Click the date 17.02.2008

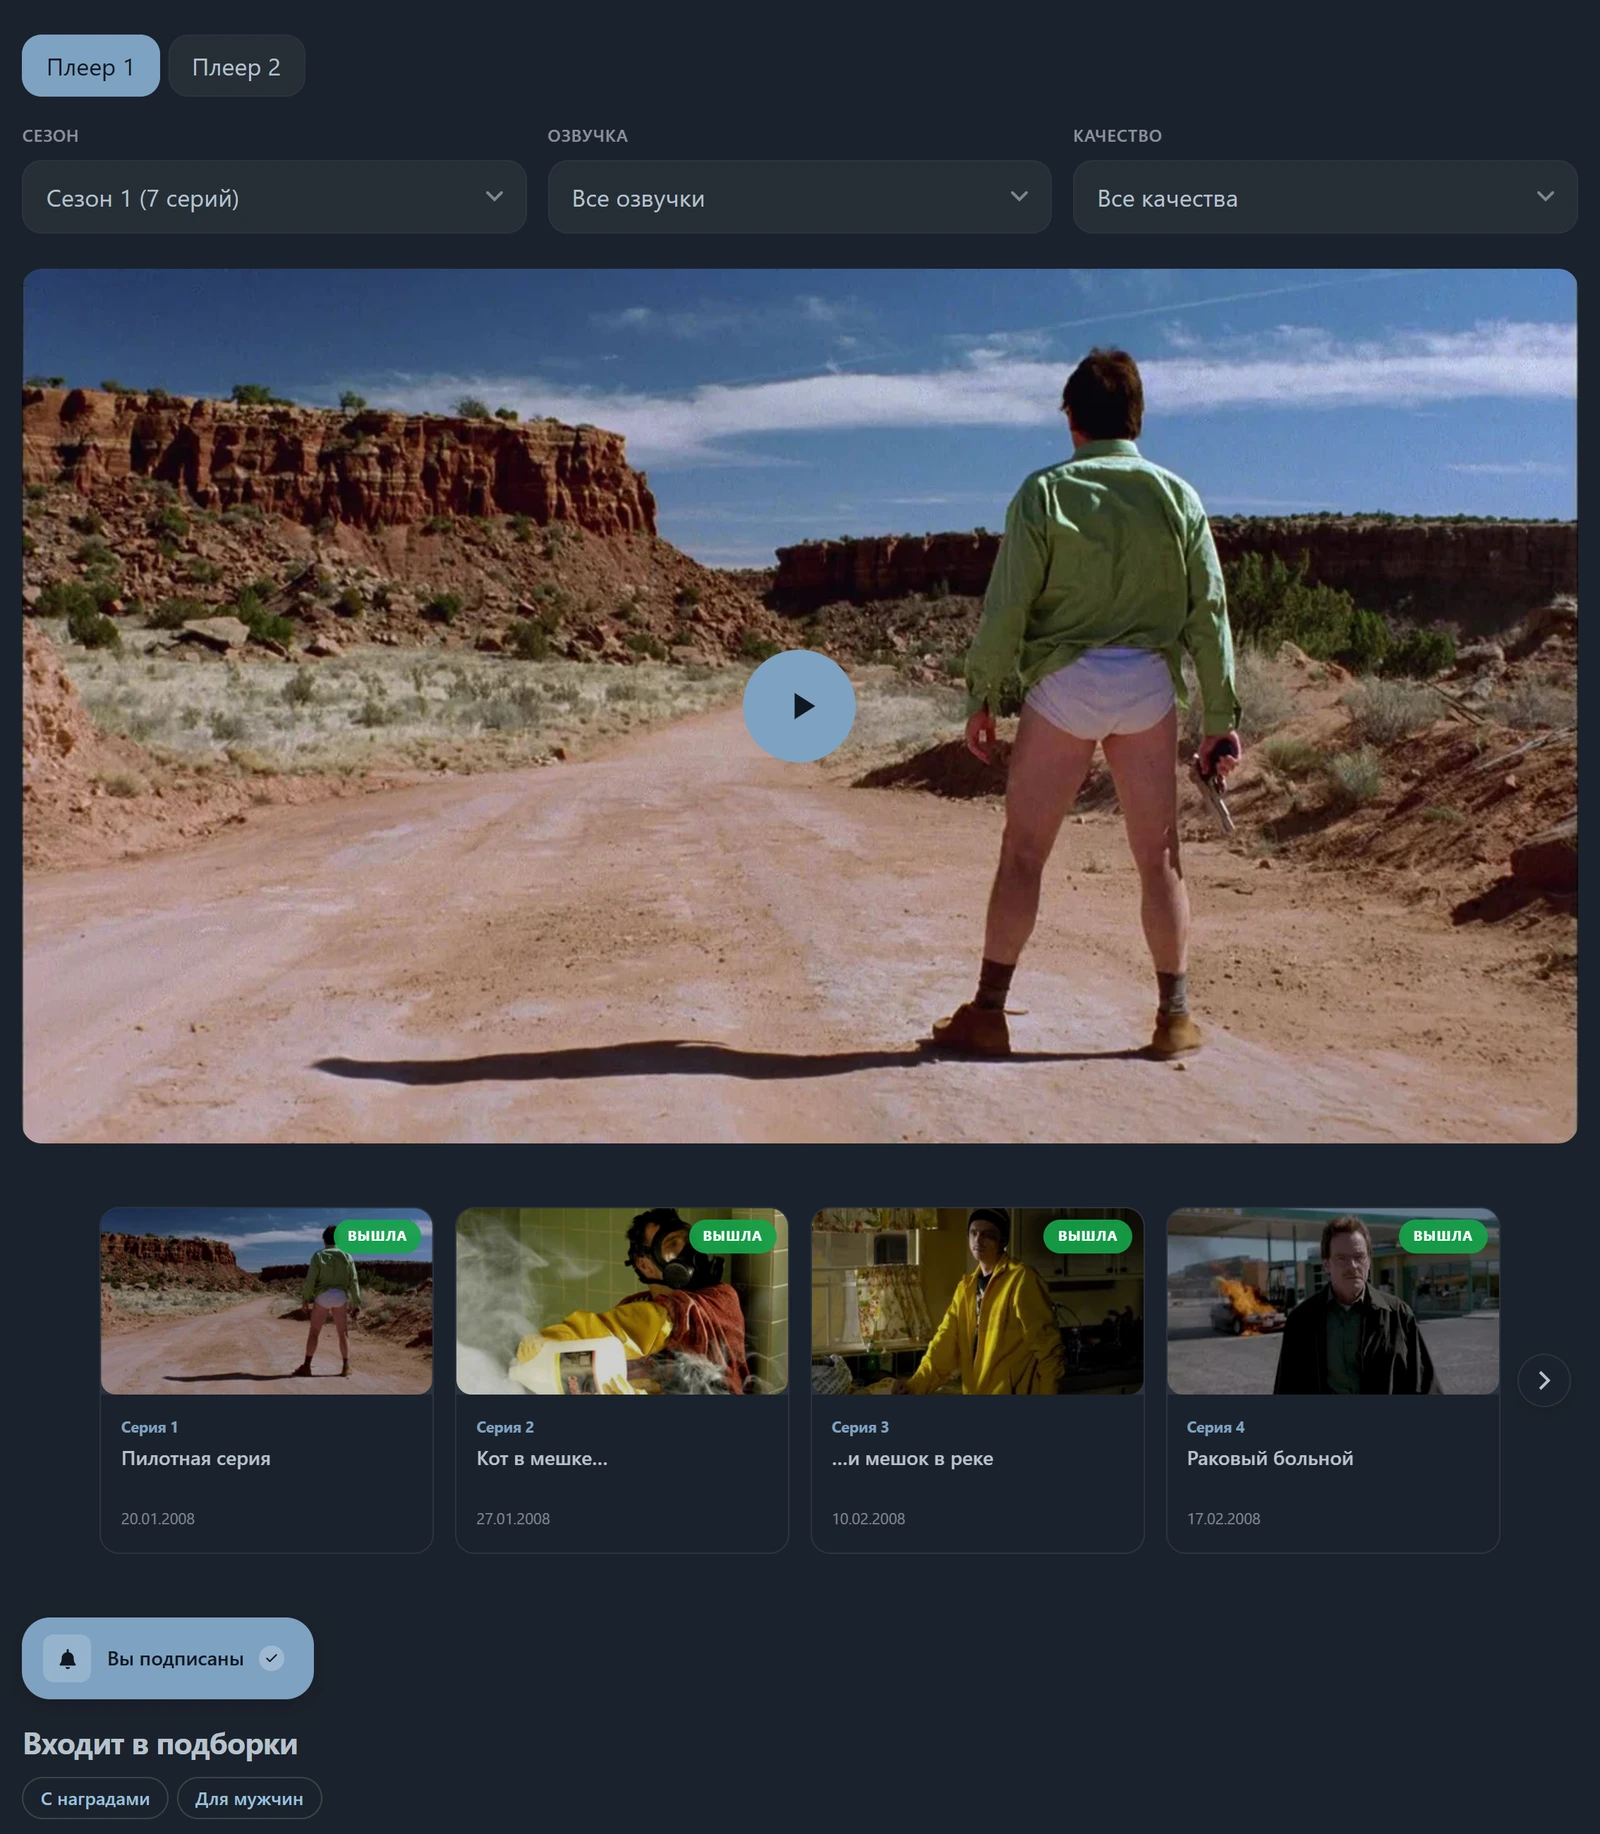tap(1224, 1518)
